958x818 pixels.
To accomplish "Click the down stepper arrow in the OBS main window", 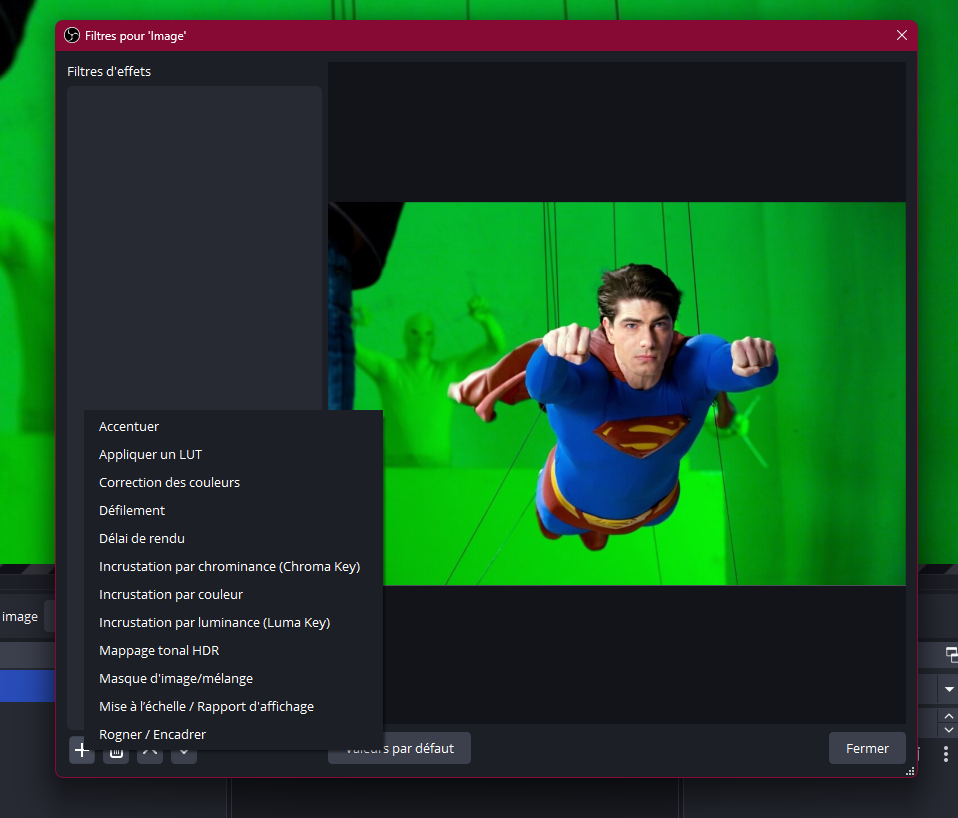I will point(949,730).
